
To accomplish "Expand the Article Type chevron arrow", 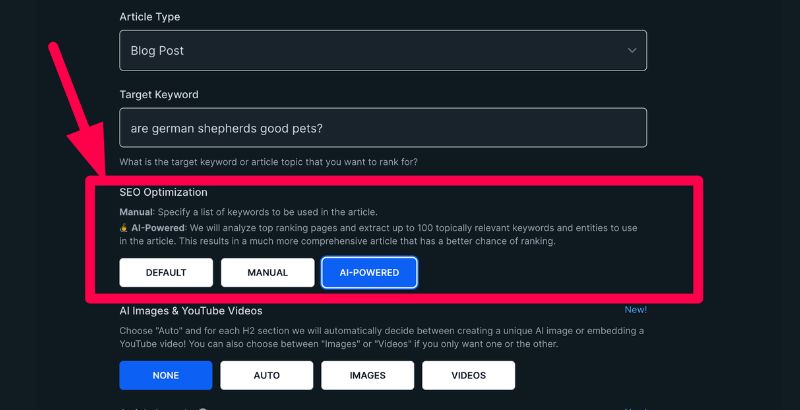I will (x=631, y=50).
